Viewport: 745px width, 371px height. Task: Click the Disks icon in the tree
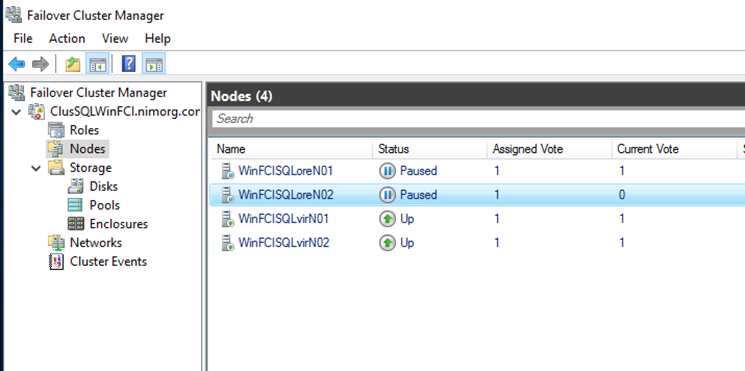76,186
